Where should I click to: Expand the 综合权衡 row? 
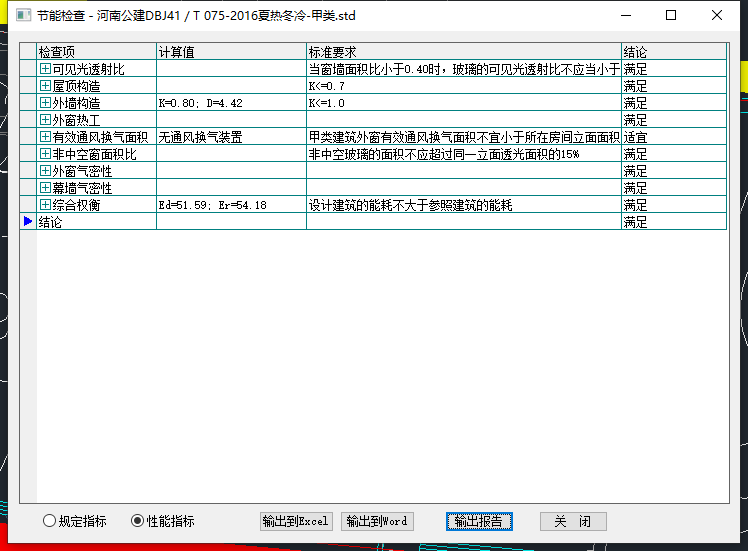pos(45,205)
